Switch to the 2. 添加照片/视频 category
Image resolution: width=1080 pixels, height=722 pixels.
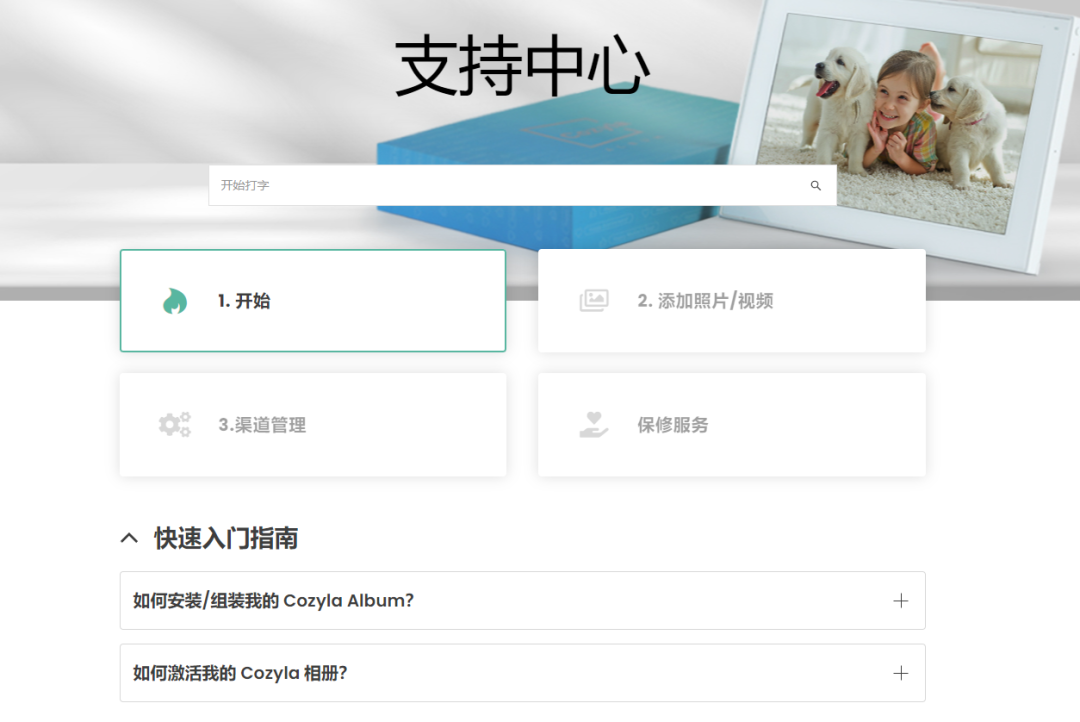click(731, 300)
